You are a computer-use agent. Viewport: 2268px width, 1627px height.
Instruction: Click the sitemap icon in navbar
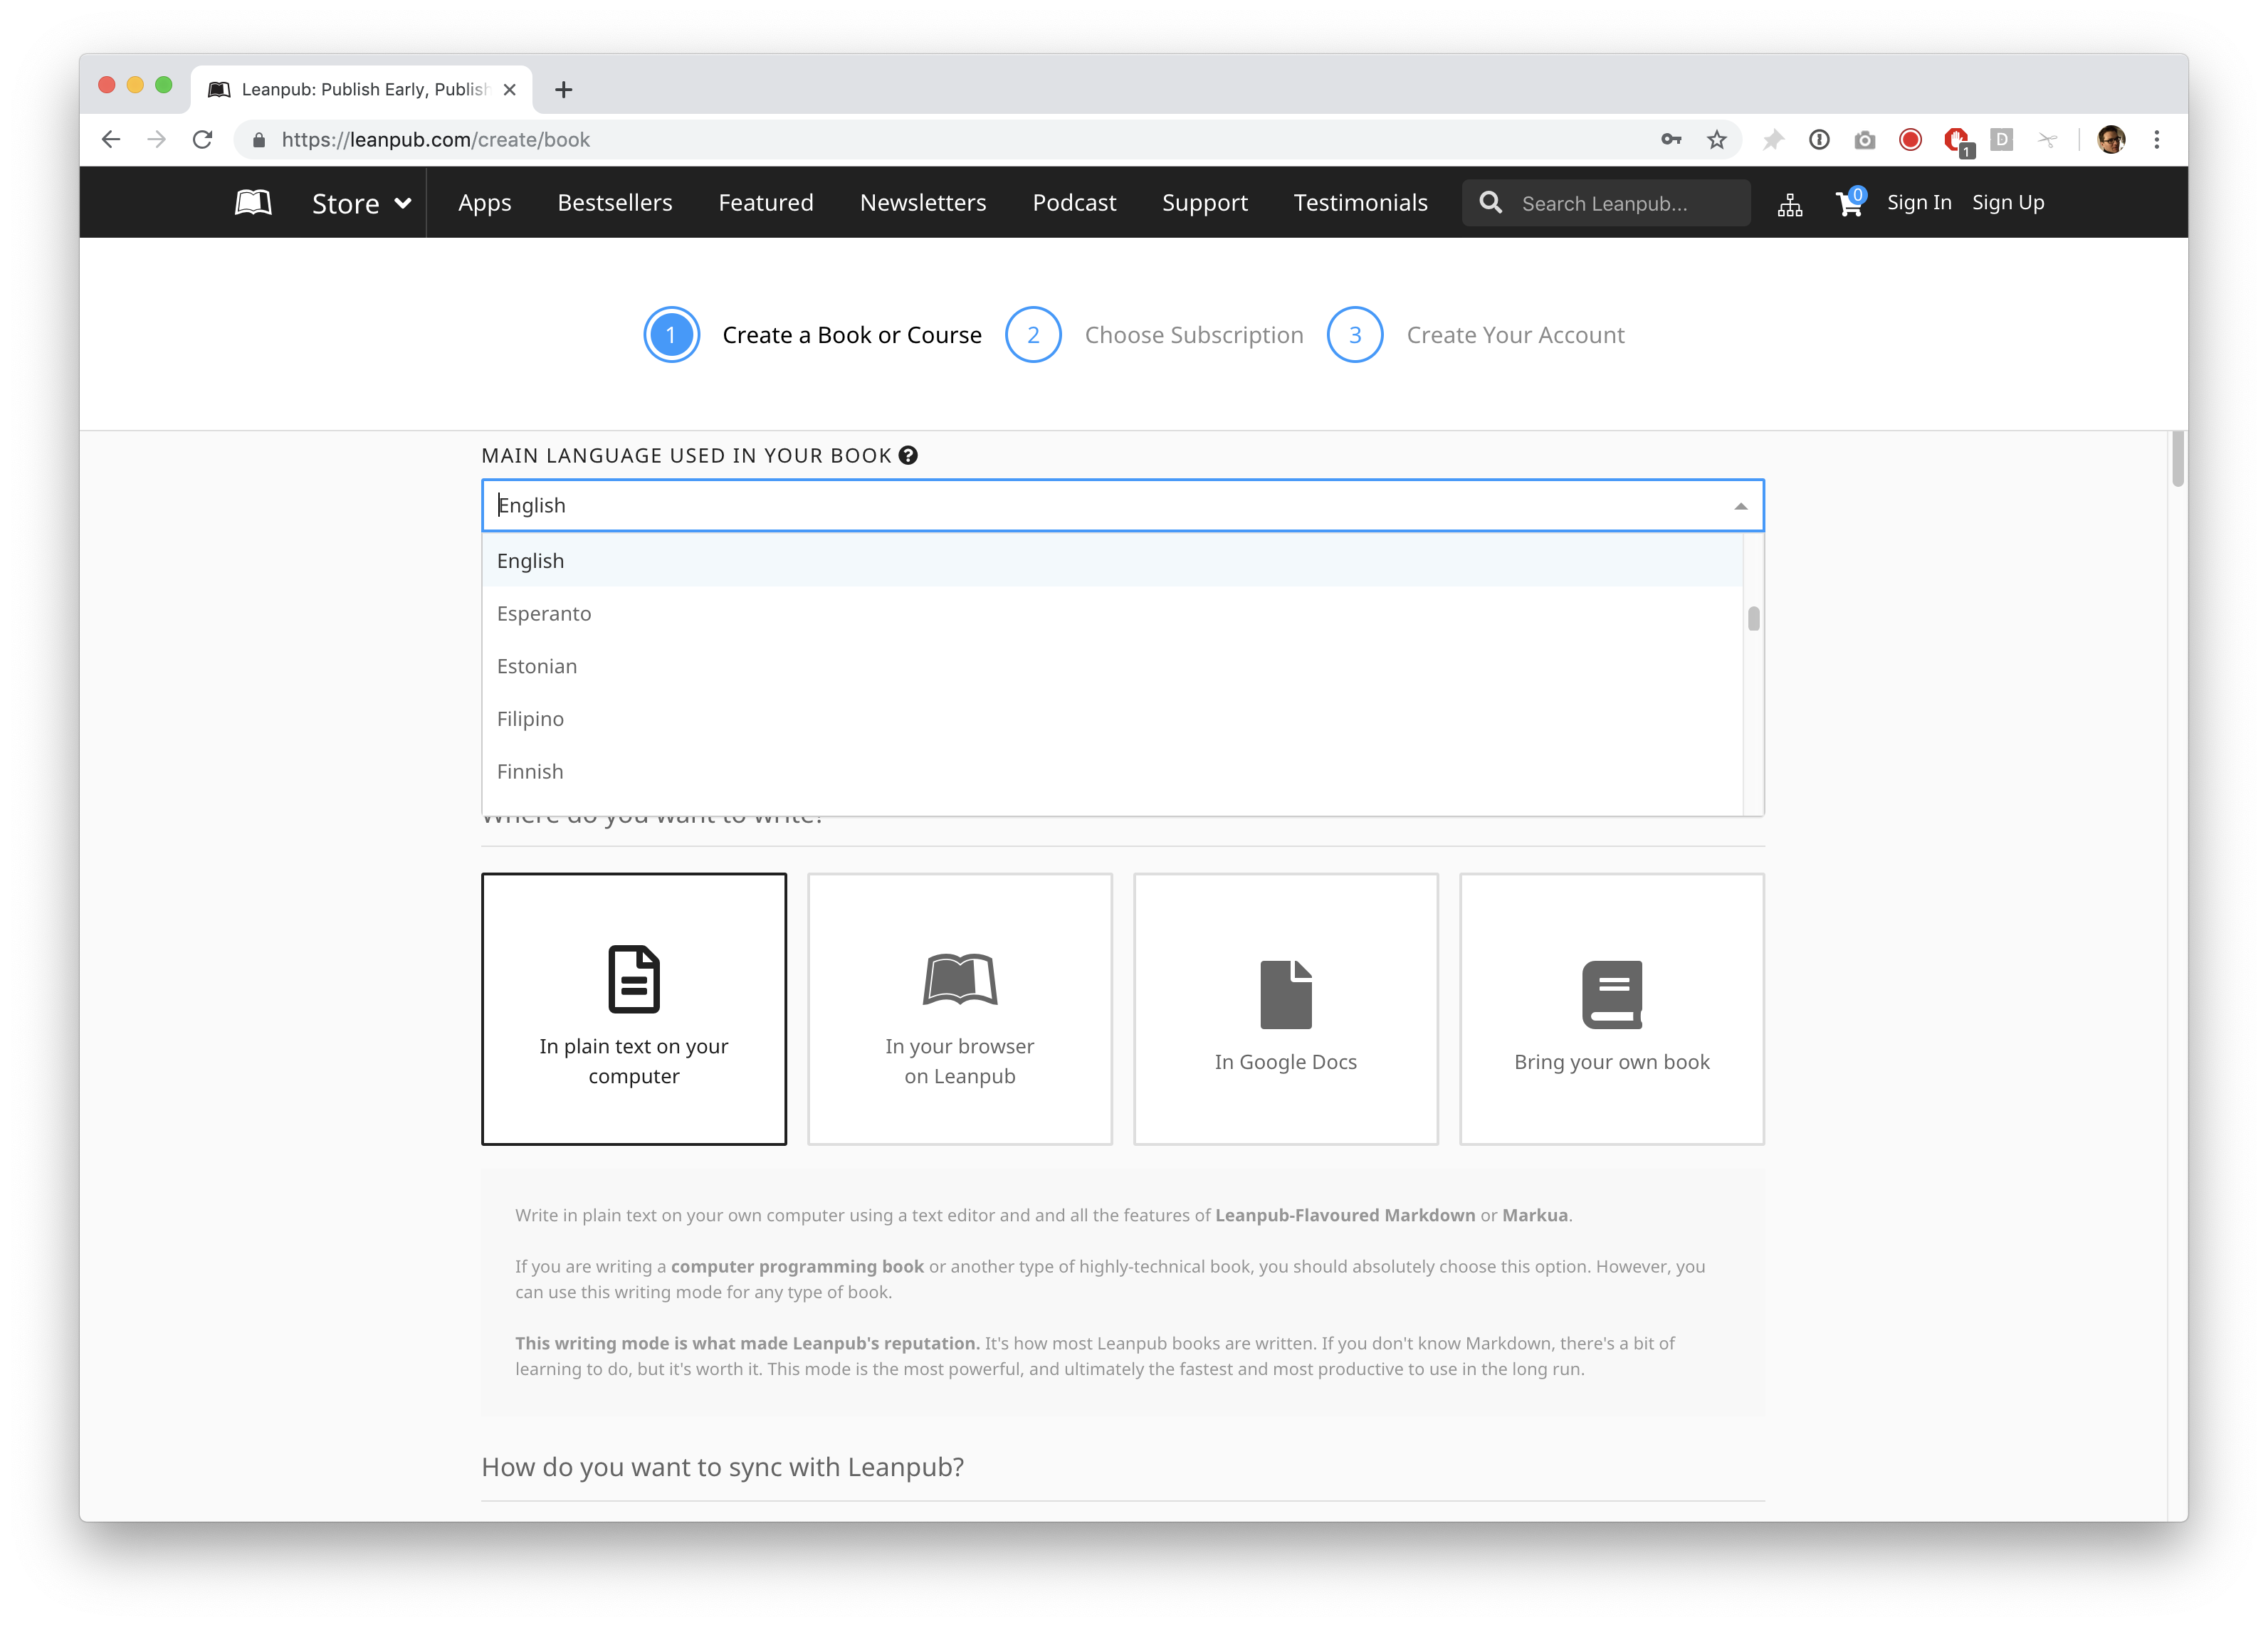point(1790,204)
